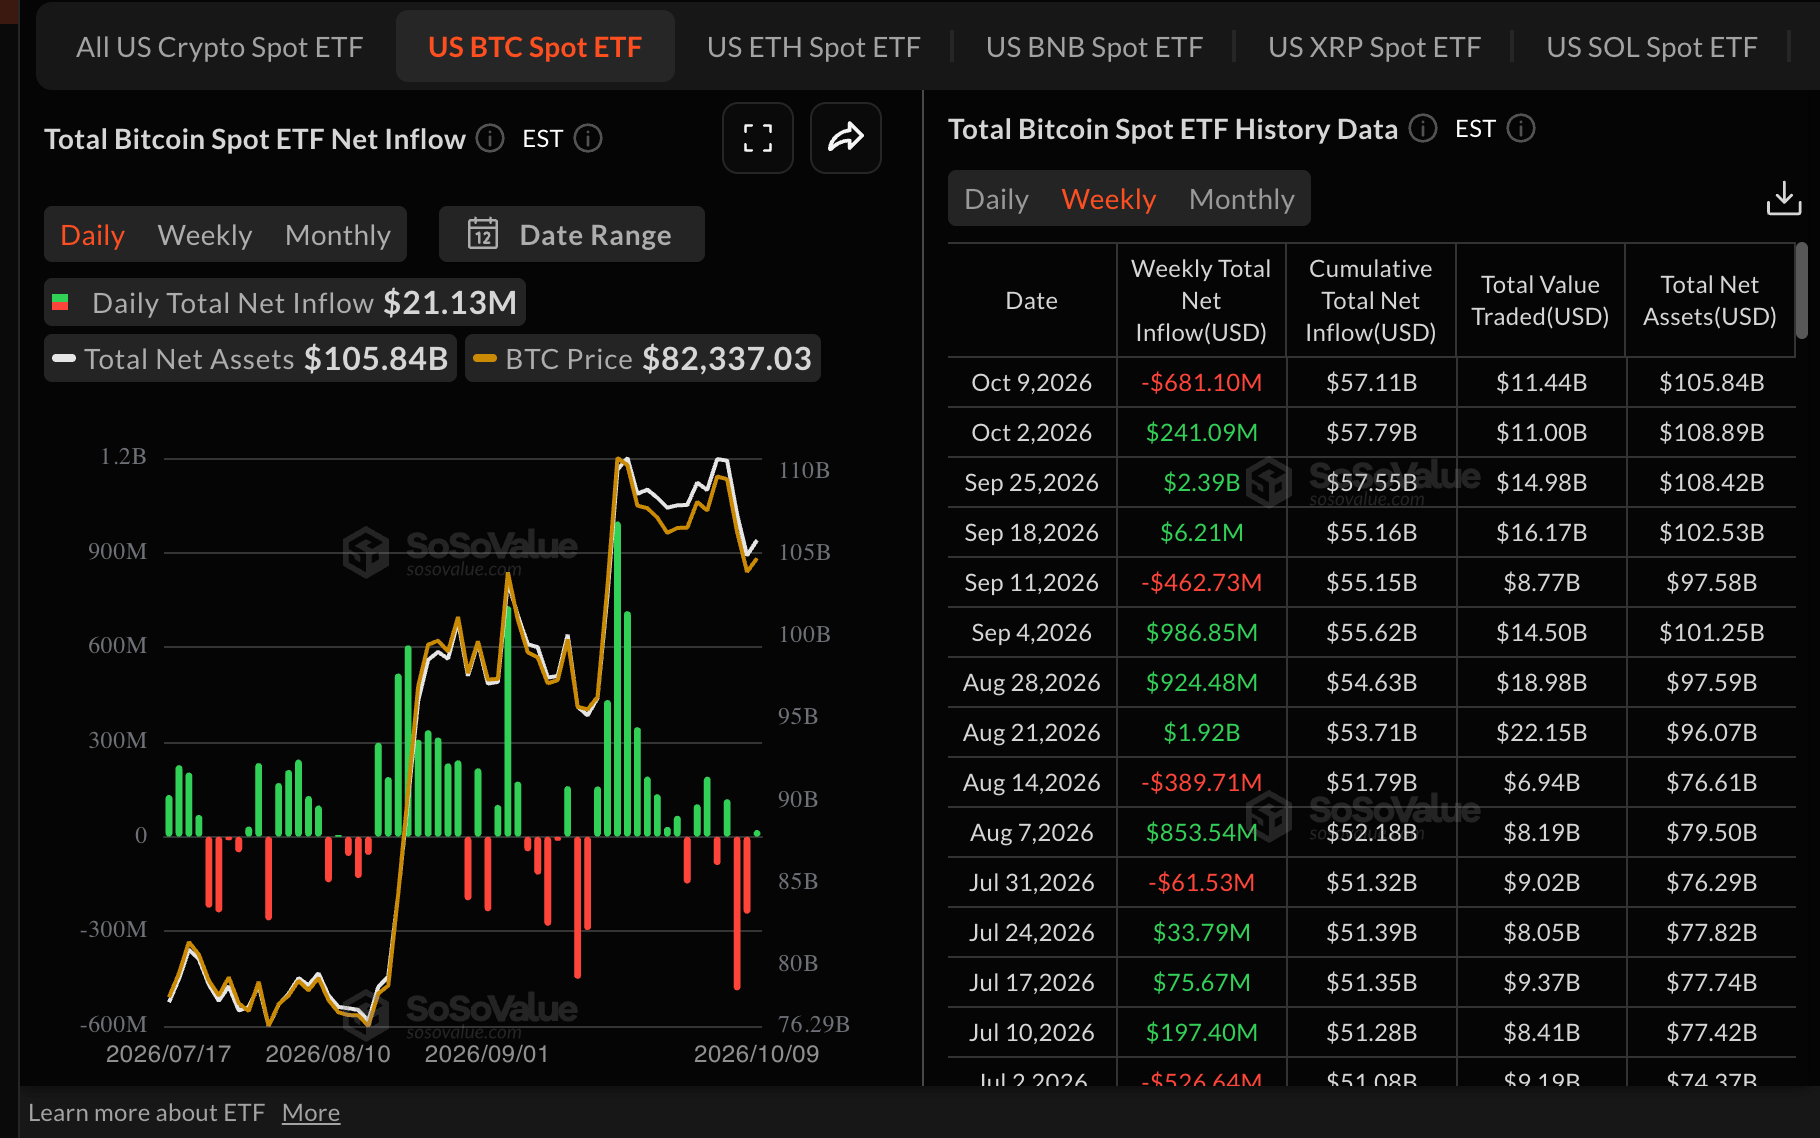The width and height of the screenshot is (1820, 1138).
Task: Click the Sep 4,2026 row date
Action: coord(1032,633)
